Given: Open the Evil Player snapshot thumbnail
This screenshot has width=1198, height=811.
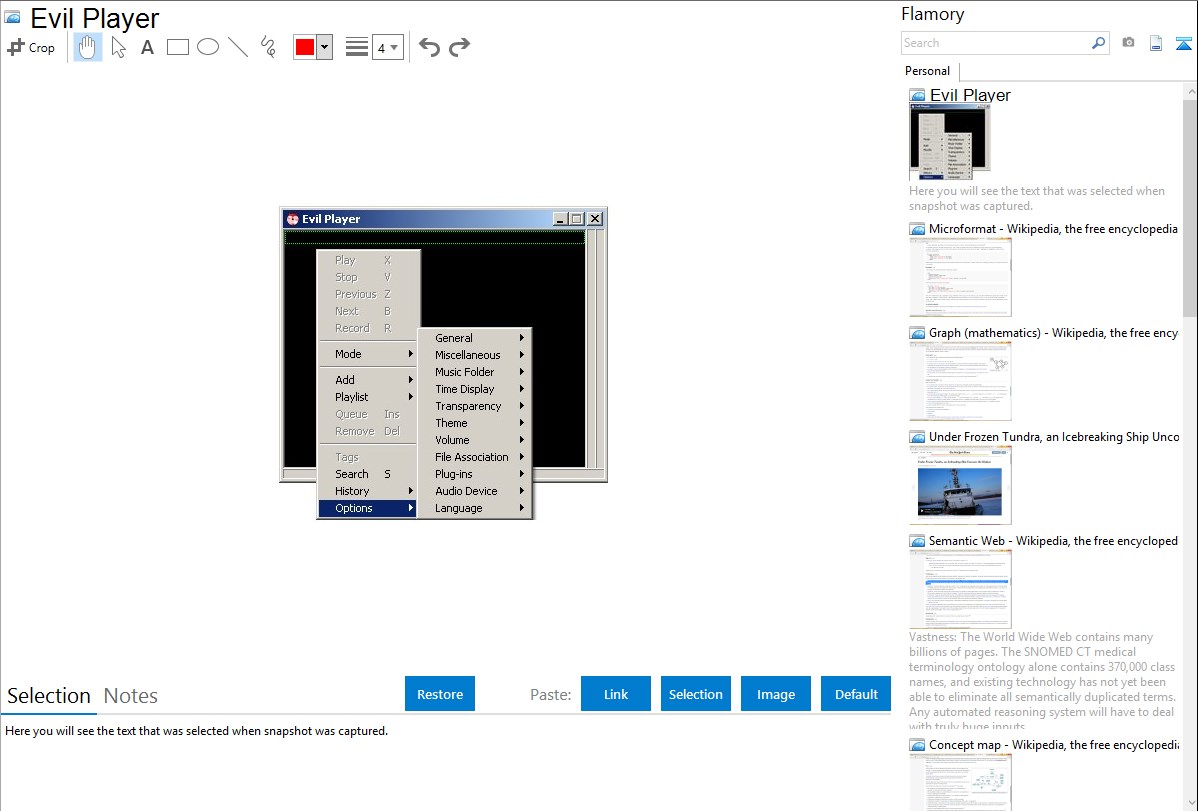Looking at the screenshot, I should click(x=950, y=142).
